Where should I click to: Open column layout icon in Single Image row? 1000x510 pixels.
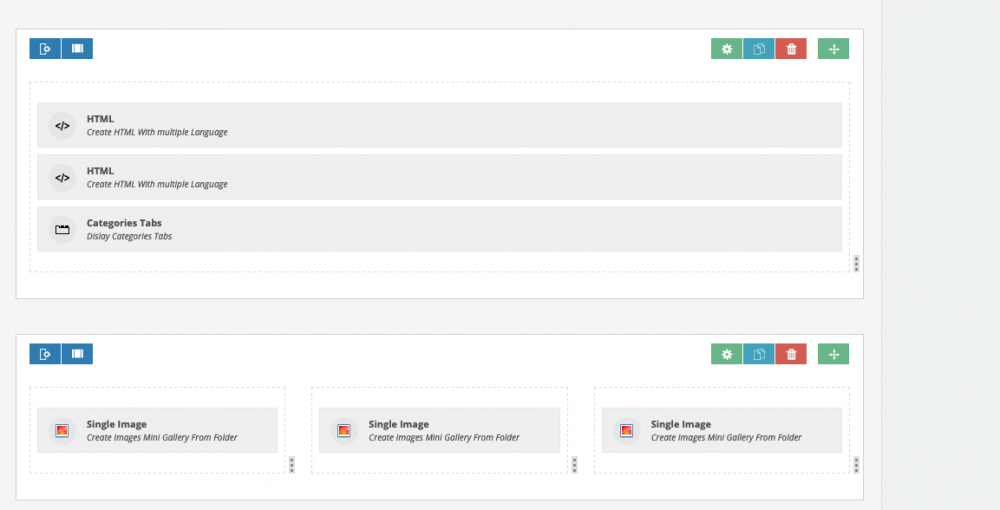(77, 354)
